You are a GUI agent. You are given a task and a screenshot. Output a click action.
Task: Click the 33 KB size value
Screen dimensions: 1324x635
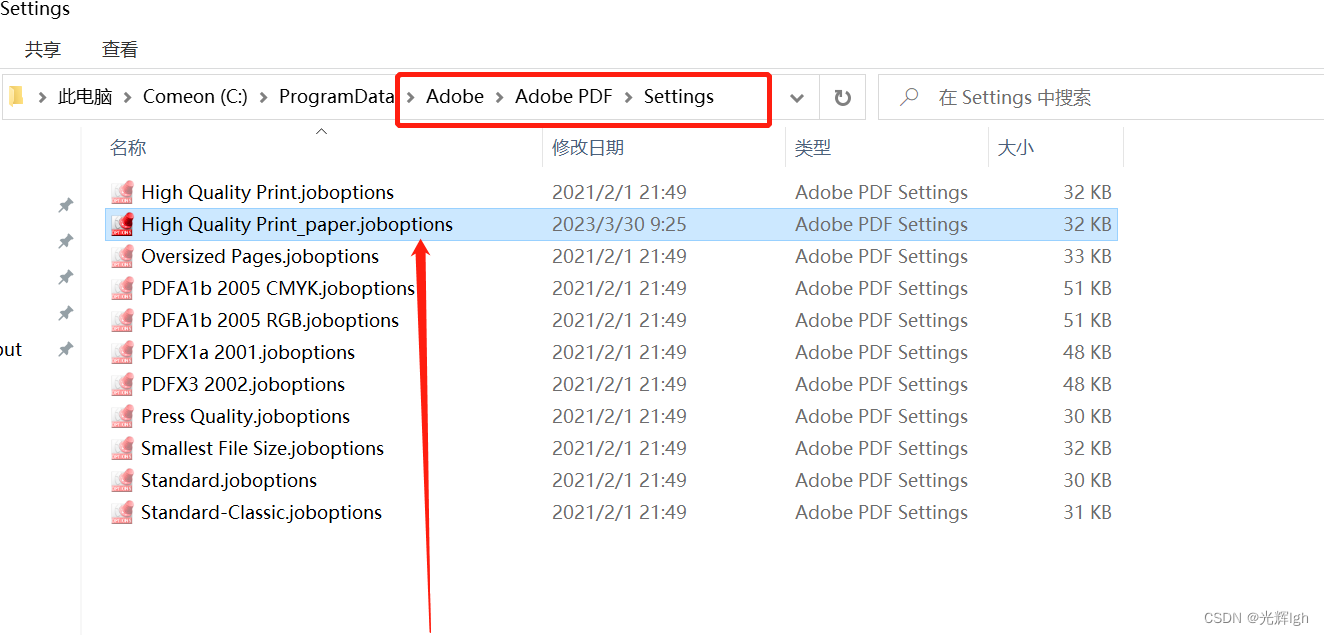coord(1088,256)
